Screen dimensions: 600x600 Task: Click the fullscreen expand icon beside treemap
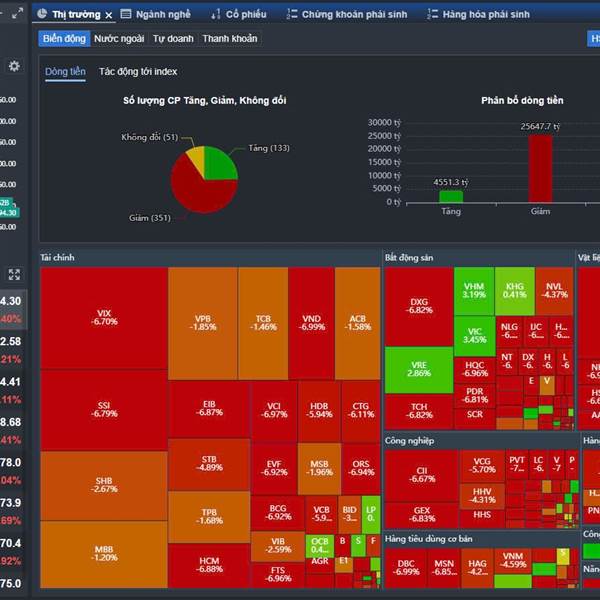14,274
